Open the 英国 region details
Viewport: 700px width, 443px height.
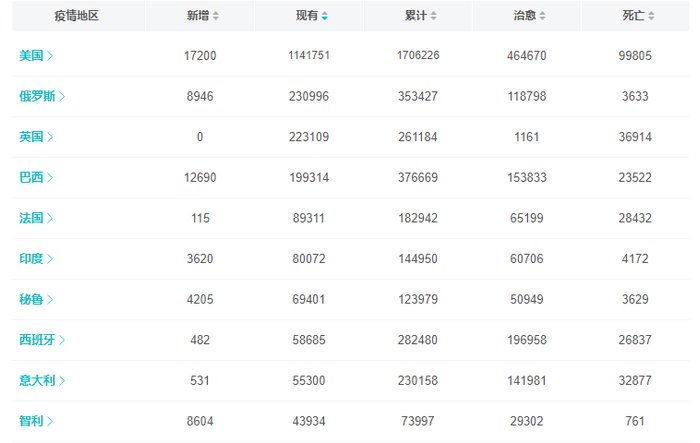36,137
